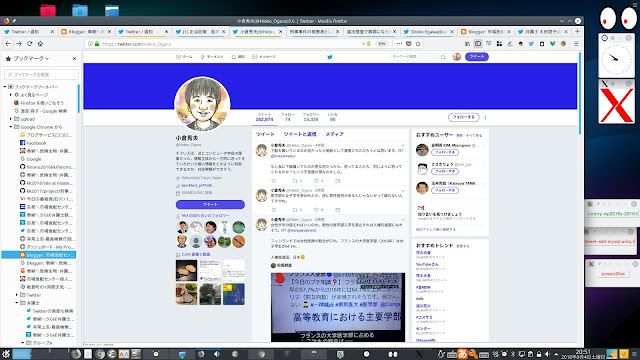Open ホーム in Twitter navigation
The width and height of the screenshot is (640, 360).
coord(184,57)
